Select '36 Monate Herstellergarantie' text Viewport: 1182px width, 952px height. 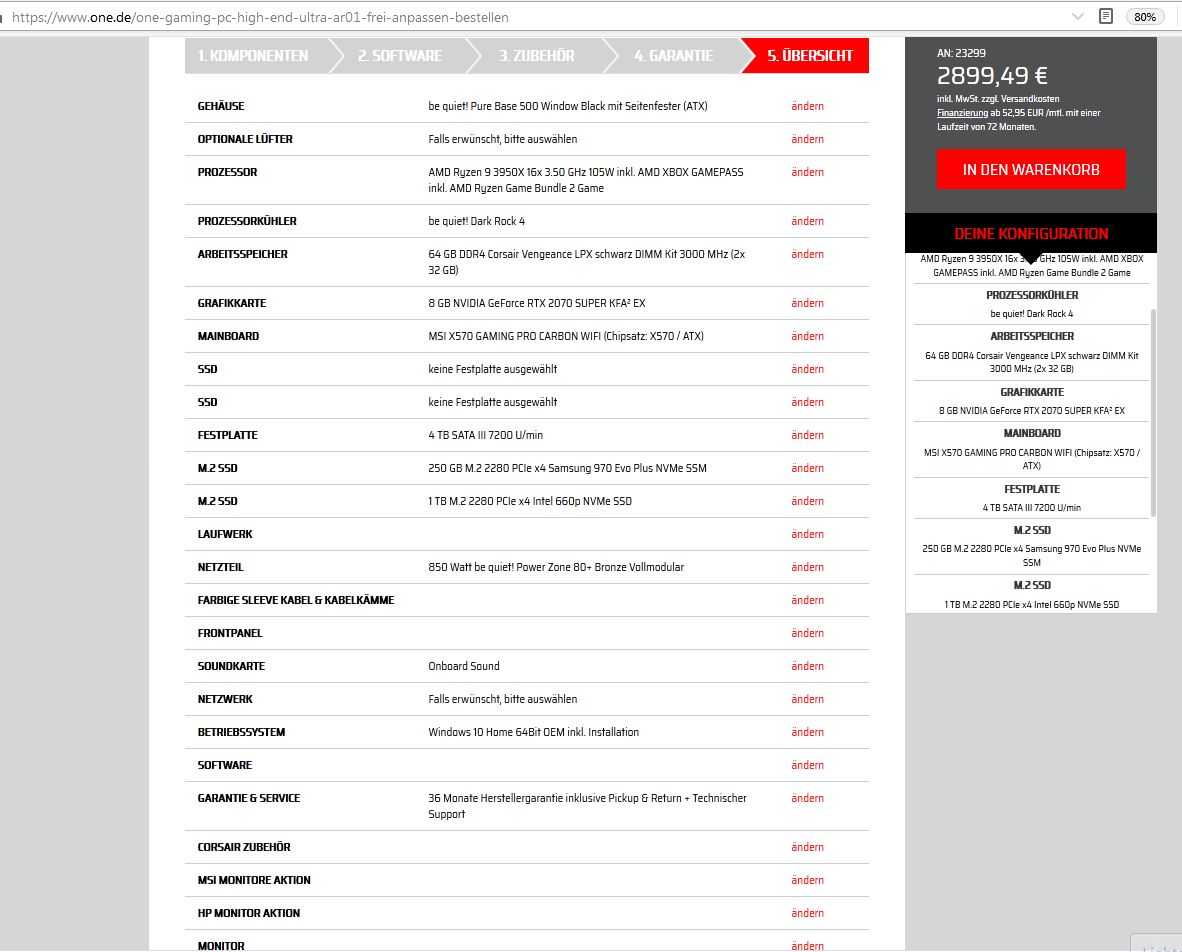point(495,799)
